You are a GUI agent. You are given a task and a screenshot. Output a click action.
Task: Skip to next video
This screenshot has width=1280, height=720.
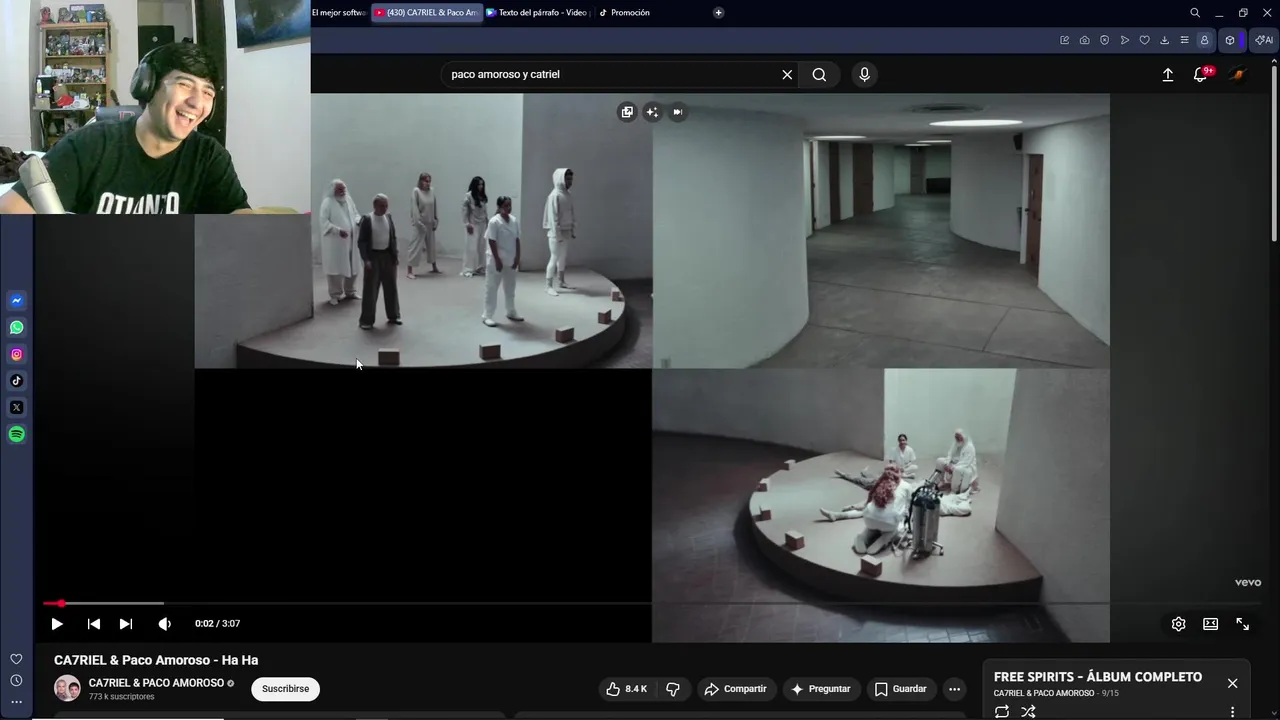click(126, 624)
